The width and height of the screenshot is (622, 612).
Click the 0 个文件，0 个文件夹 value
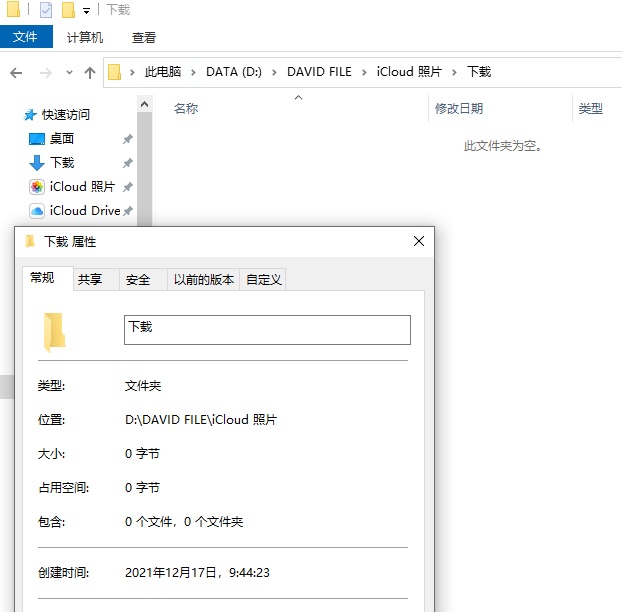(184, 522)
